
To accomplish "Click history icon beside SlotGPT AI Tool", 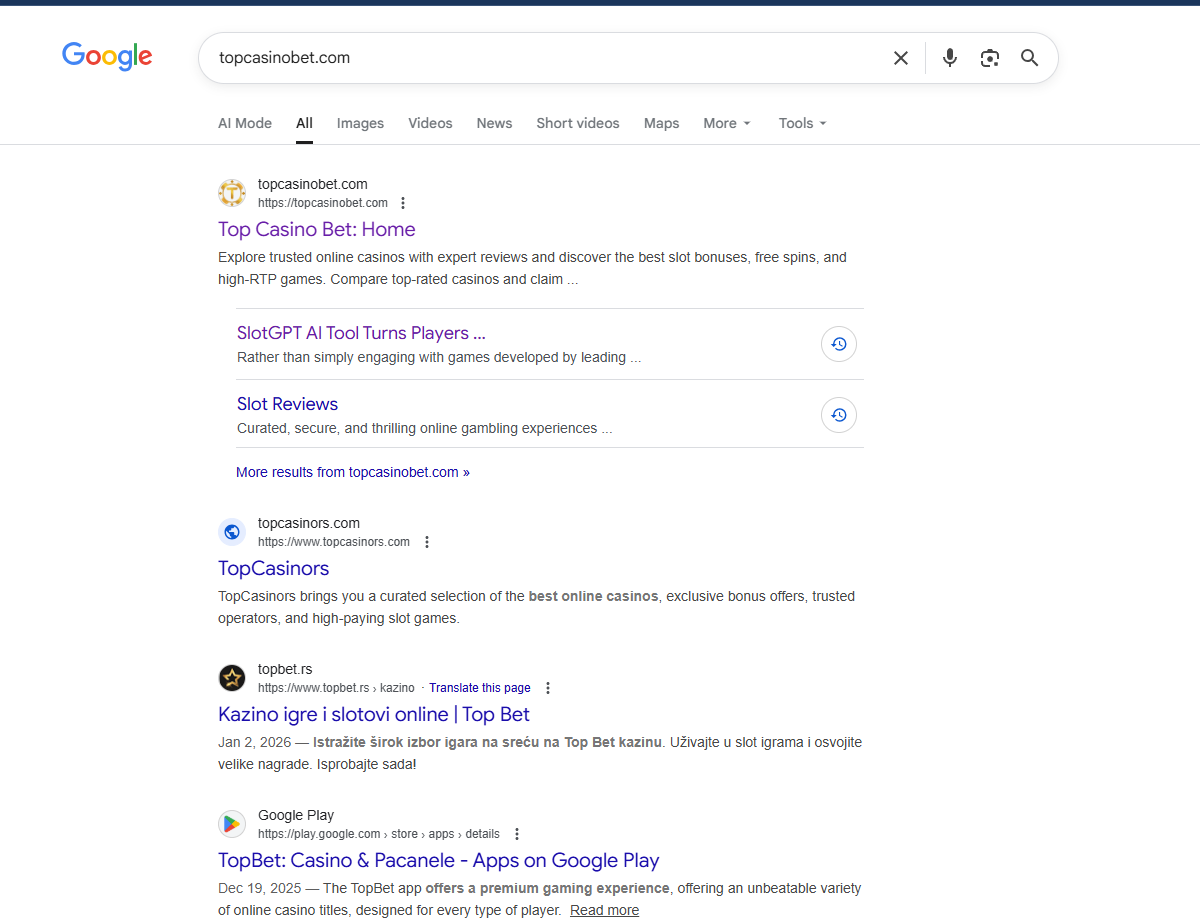I will [x=839, y=344].
